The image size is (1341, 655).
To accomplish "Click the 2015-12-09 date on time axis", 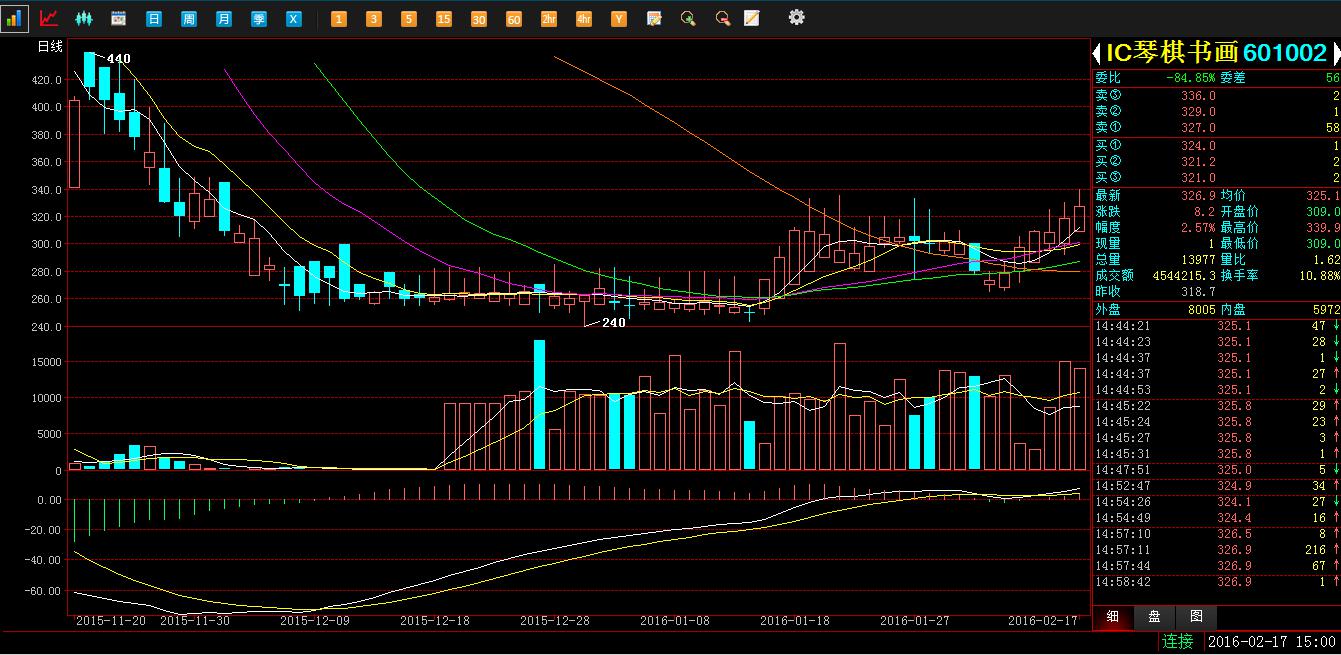I will [314, 621].
